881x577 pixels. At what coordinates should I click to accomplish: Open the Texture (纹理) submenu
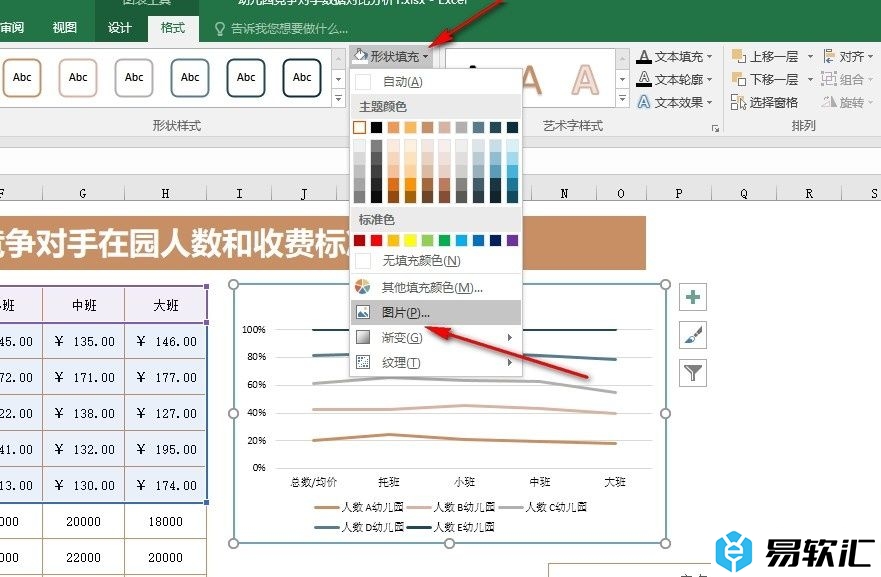tap(435, 363)
